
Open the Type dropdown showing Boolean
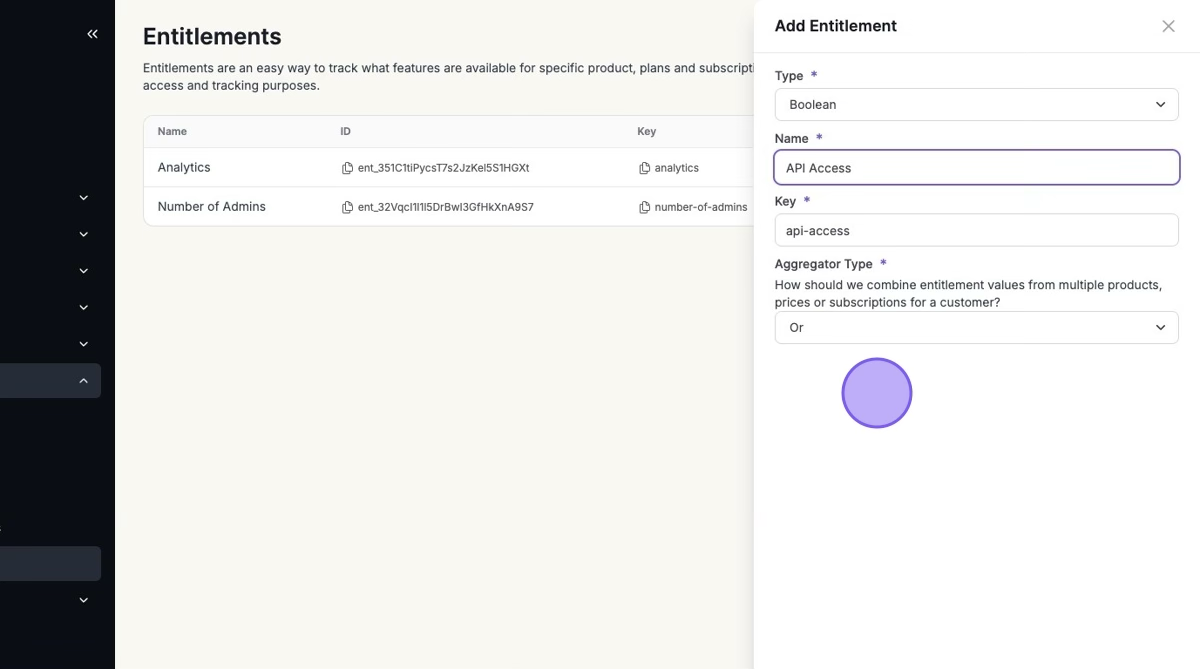[976, 105]
